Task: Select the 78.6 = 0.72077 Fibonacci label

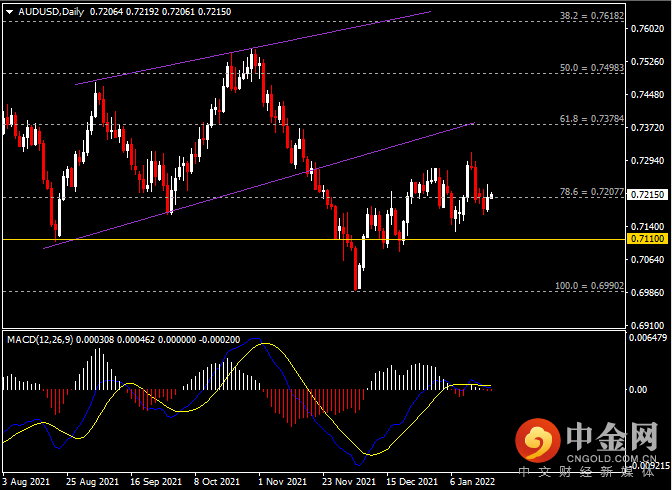Action: pos(592,192)
